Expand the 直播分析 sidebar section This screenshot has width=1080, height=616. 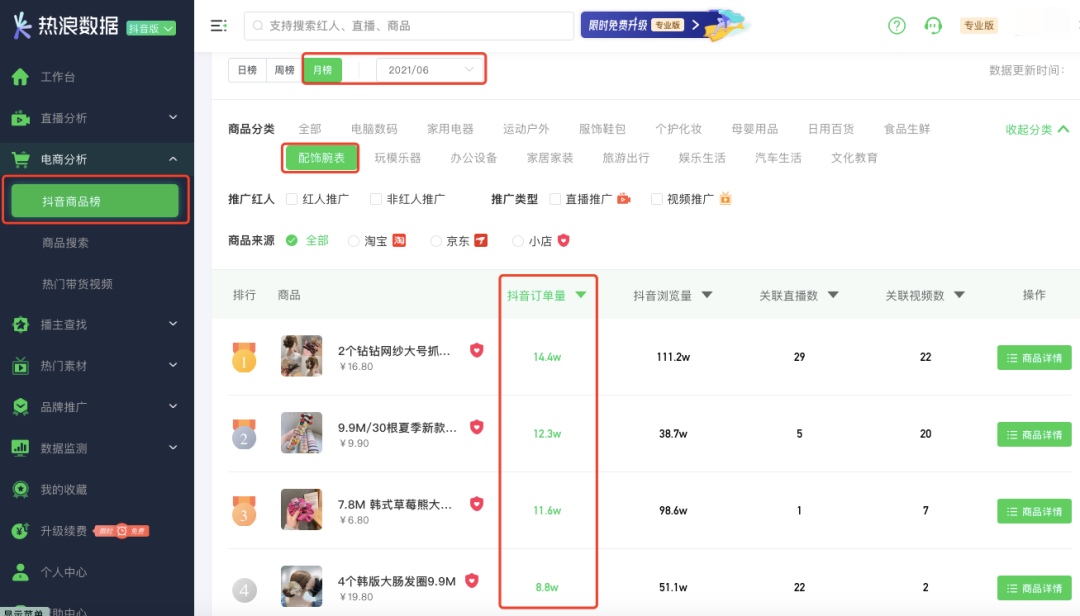pos(173,117)
